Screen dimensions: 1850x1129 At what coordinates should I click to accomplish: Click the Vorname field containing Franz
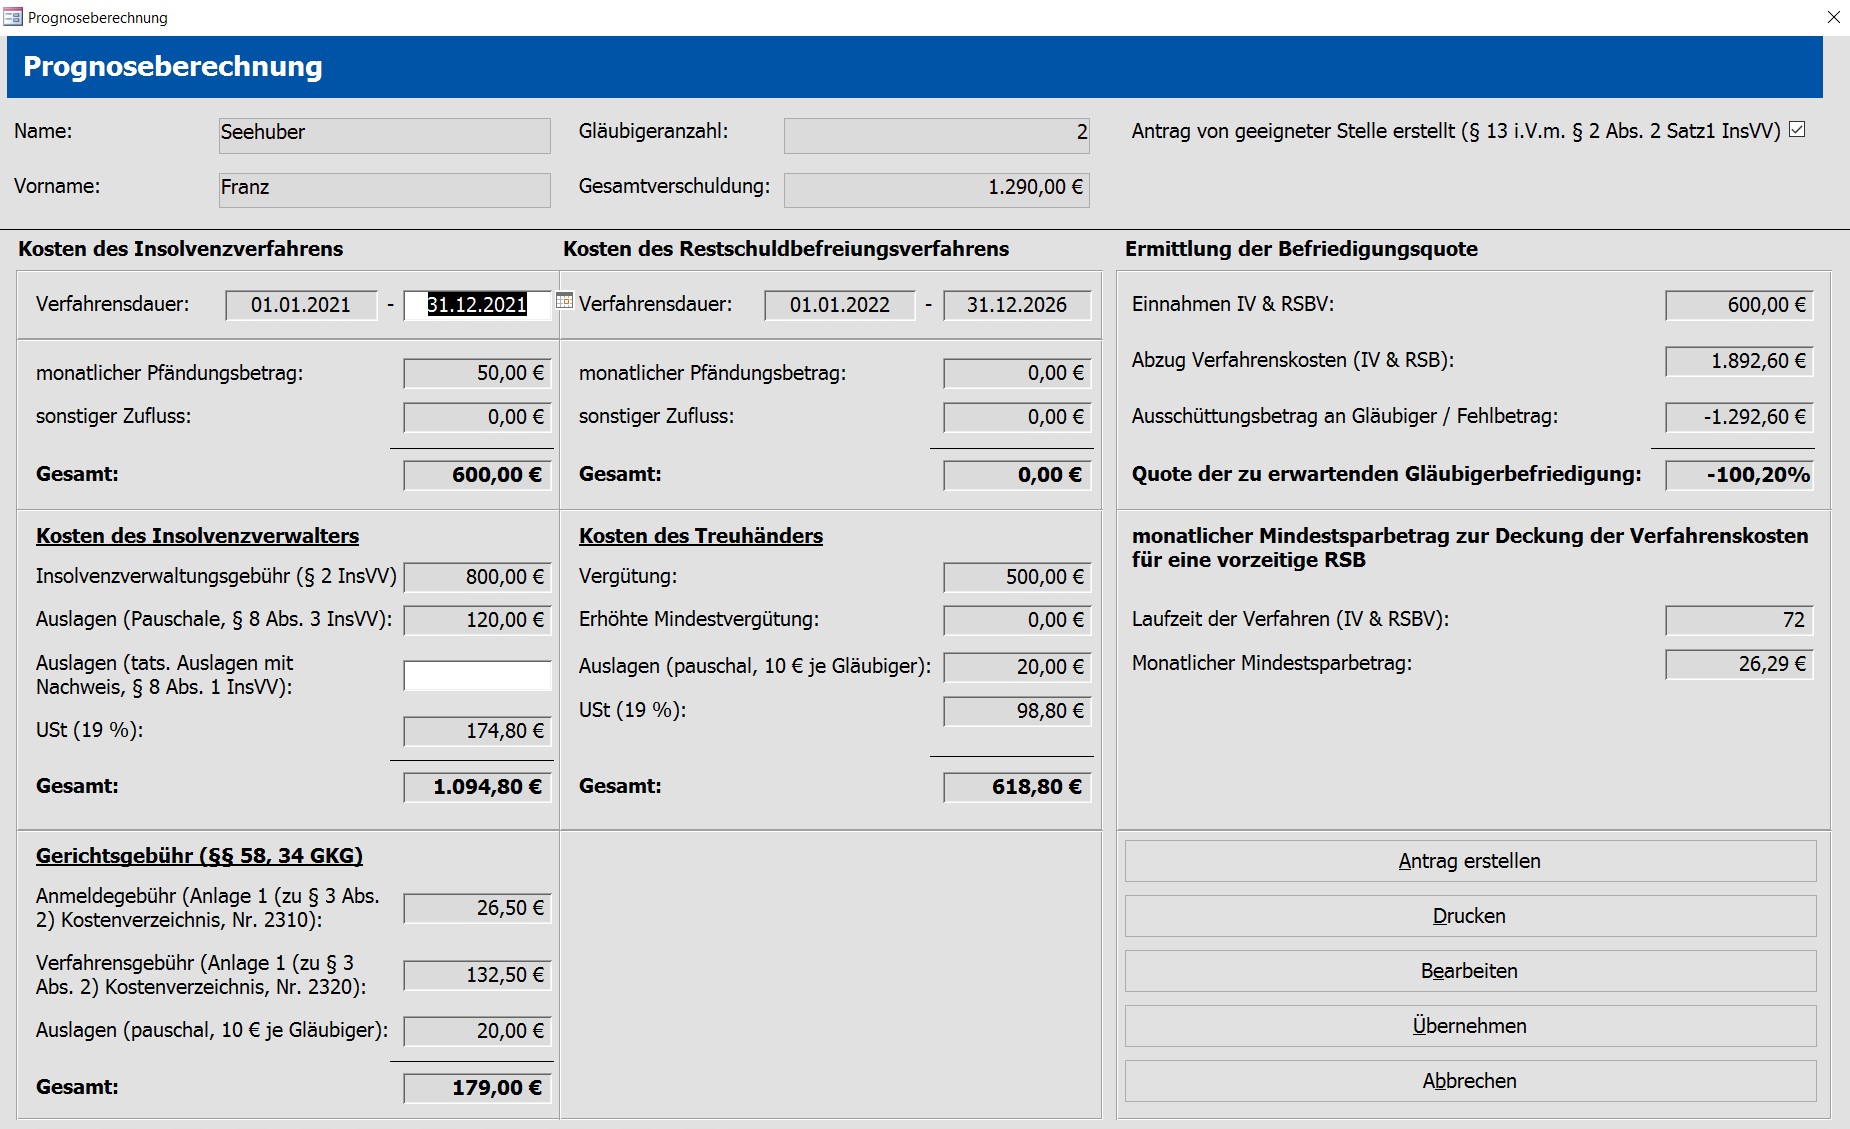pos(385,190)
